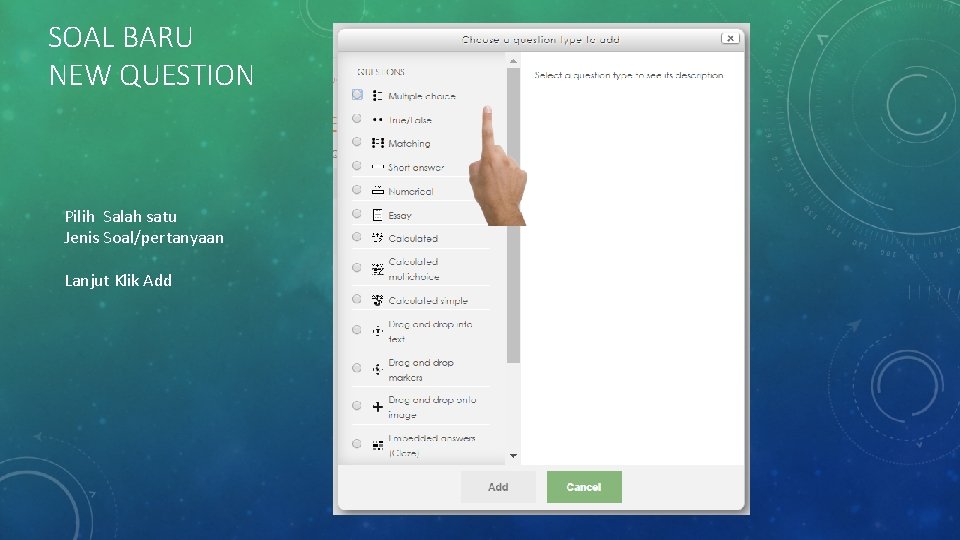Select the True/False radio button
960x540 pixels.
coord(357,119)
